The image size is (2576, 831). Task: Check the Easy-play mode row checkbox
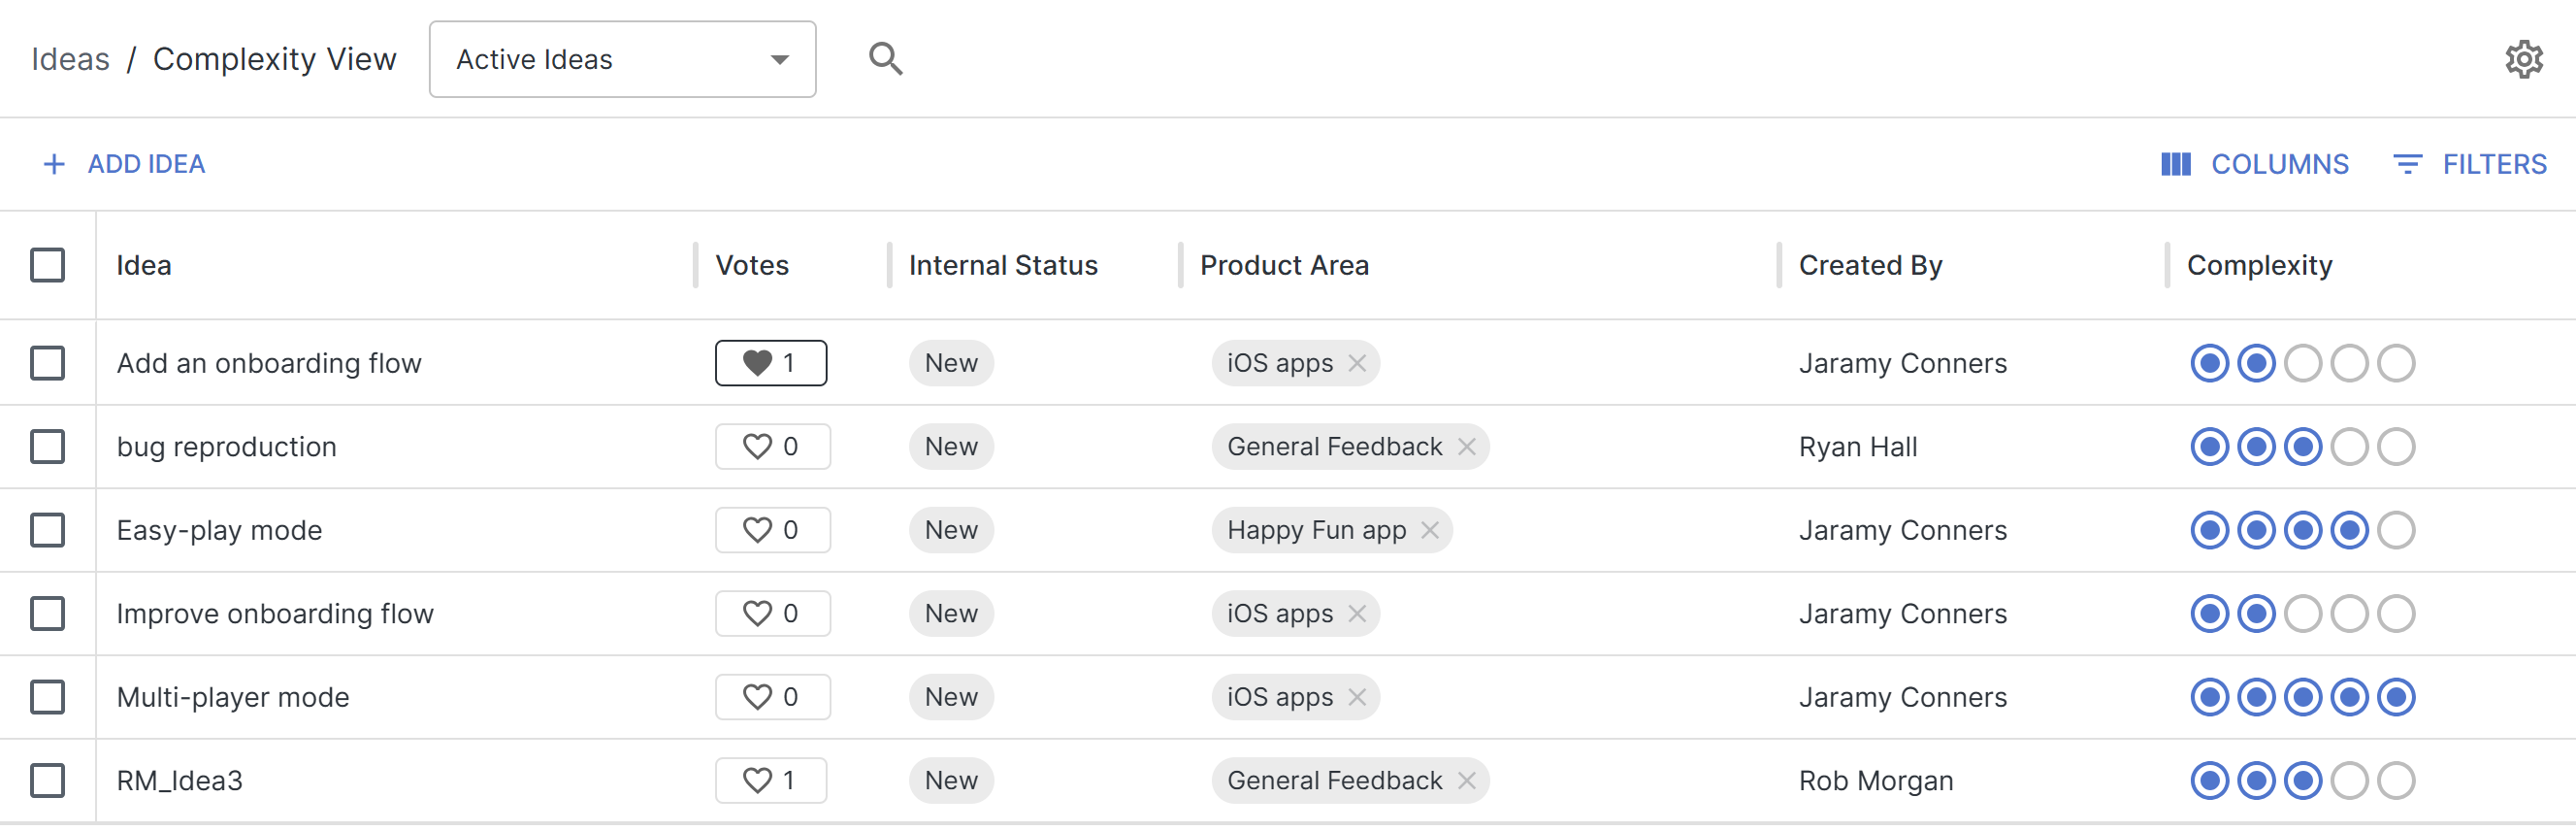click(47, 530)
